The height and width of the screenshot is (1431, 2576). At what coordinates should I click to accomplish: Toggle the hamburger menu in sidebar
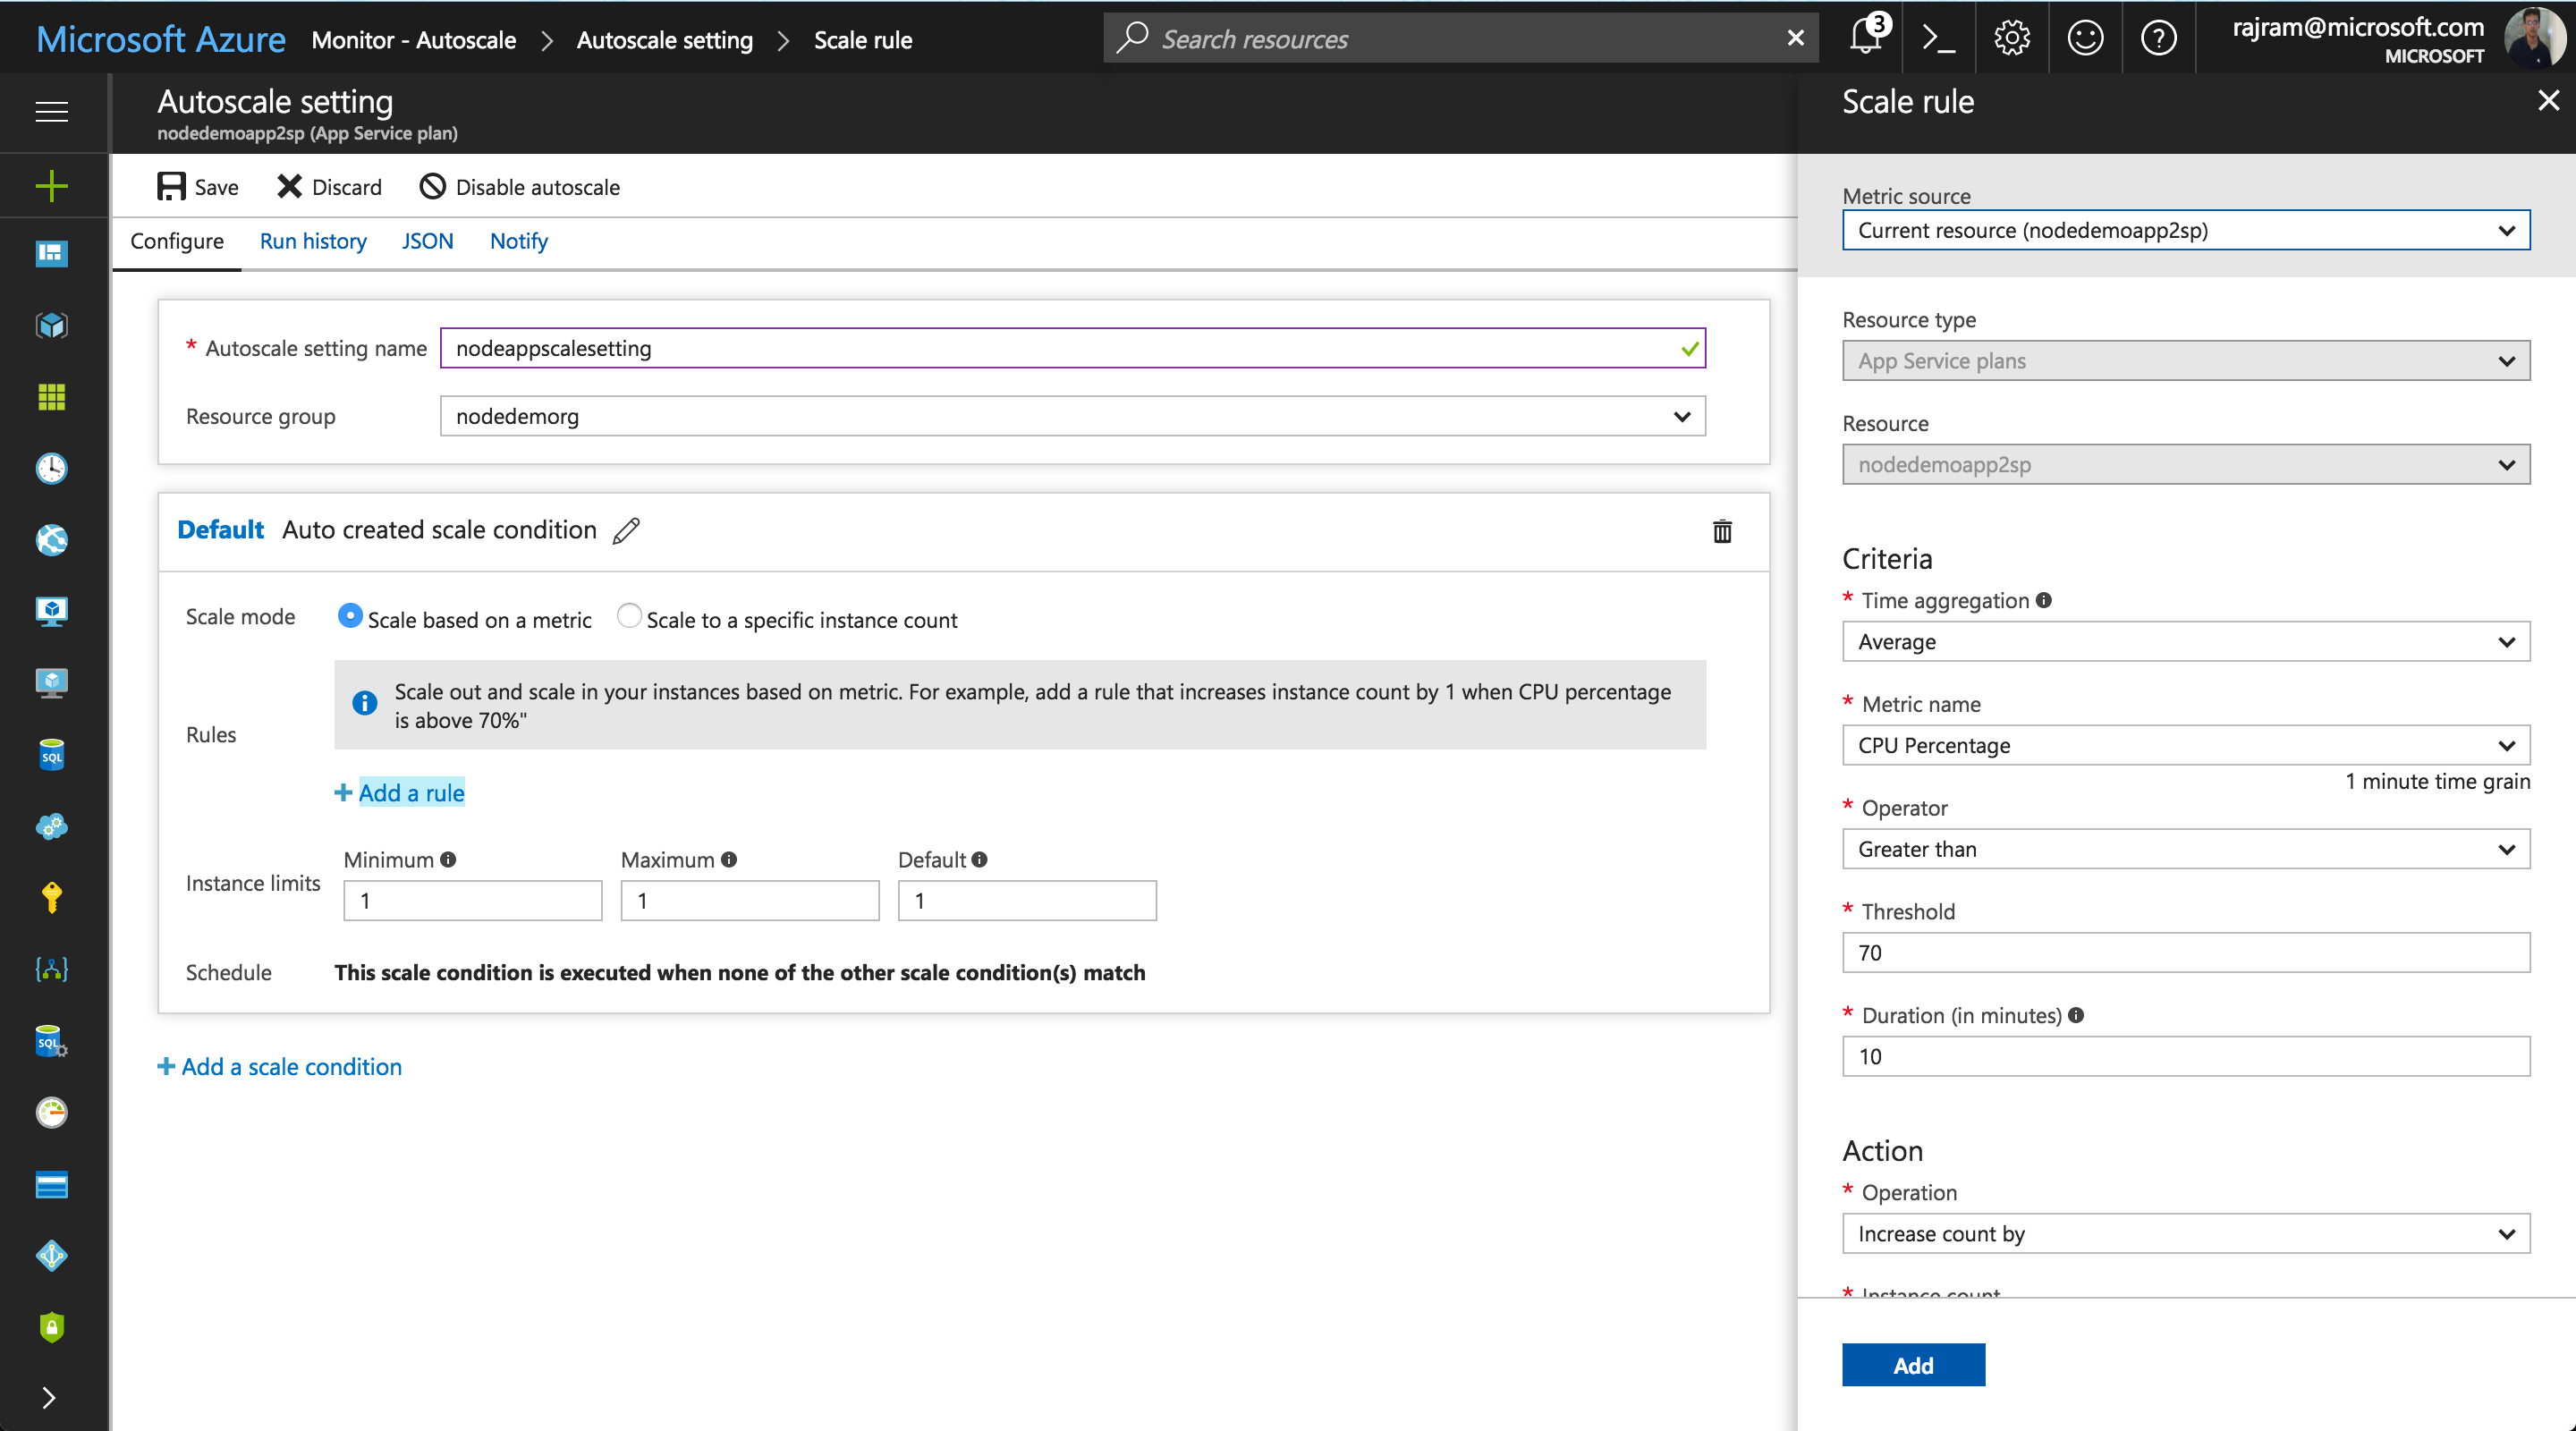point(51,111)
